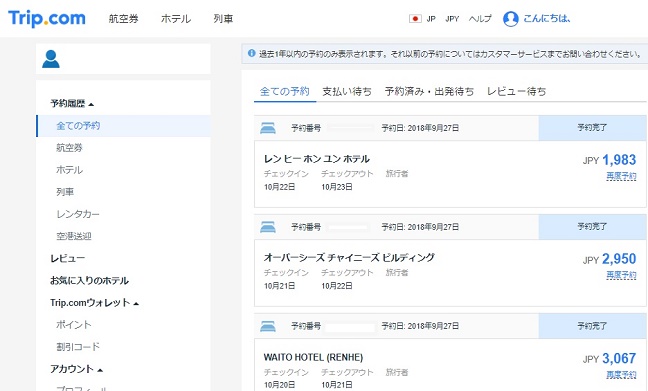The image size is (648, 391).
Task: Select 全ての予約 in sidebar
Action: click(x=124, y=126)
